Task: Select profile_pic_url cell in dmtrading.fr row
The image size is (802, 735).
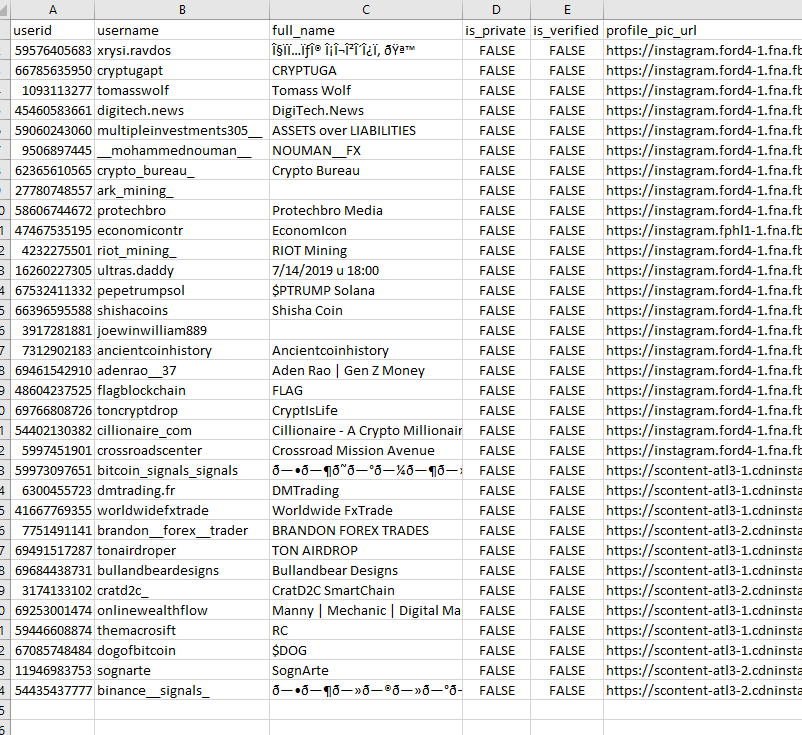Action: 703,490
